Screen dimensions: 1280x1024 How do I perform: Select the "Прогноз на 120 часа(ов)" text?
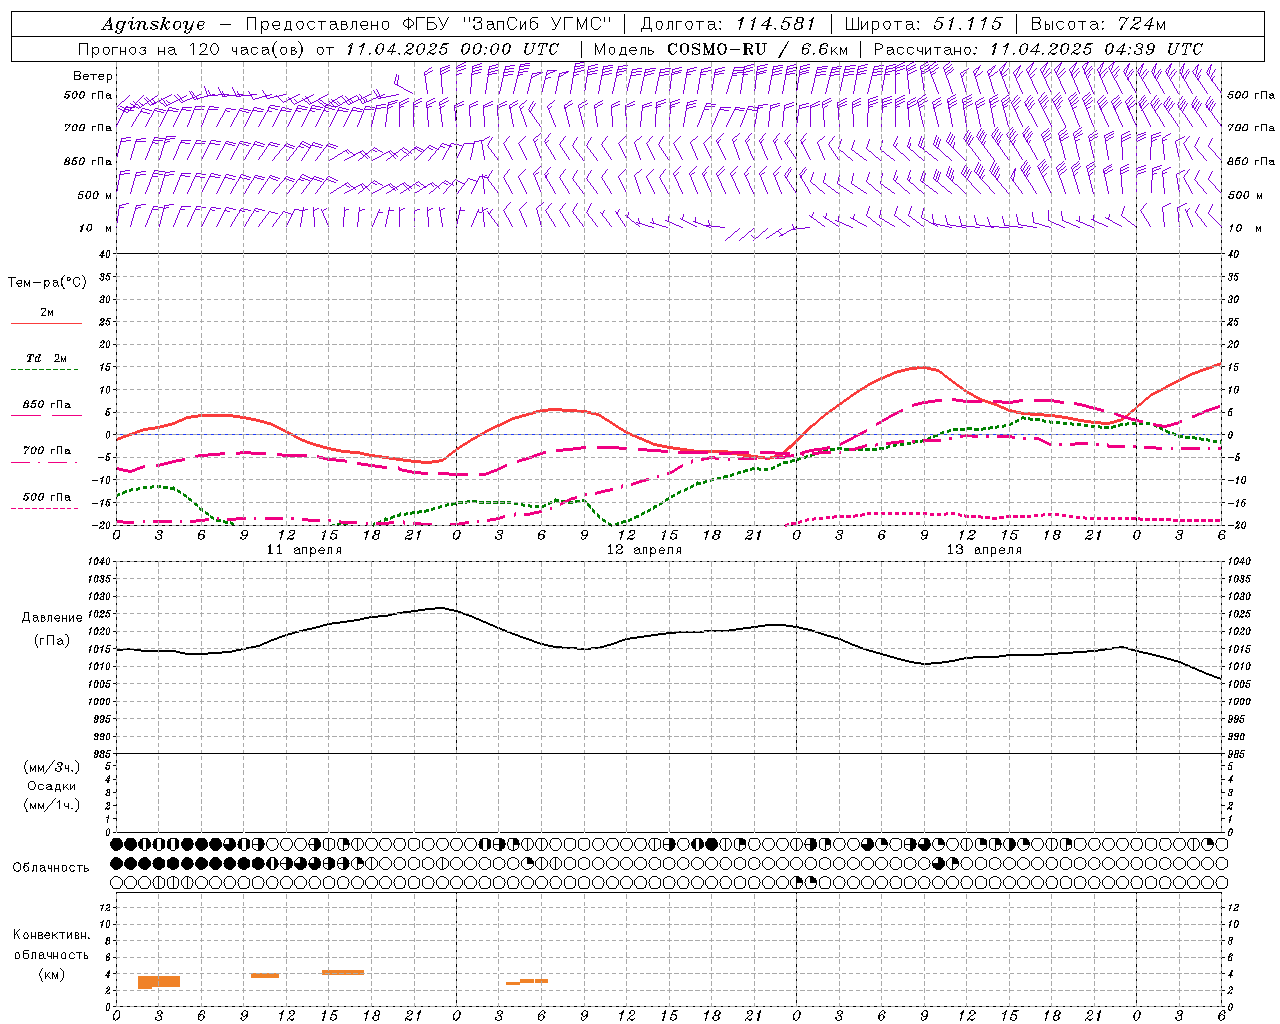pyautogui.click(x=192, y=49)
